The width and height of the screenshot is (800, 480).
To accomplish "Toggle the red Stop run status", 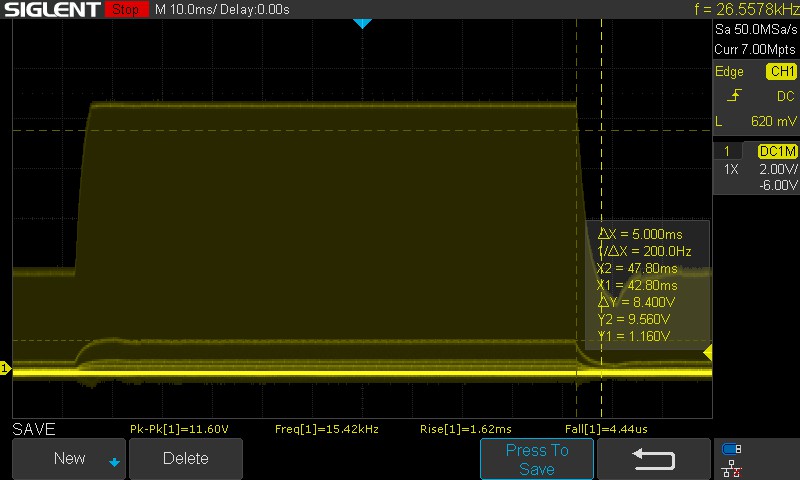I will (x=126, y=9).
